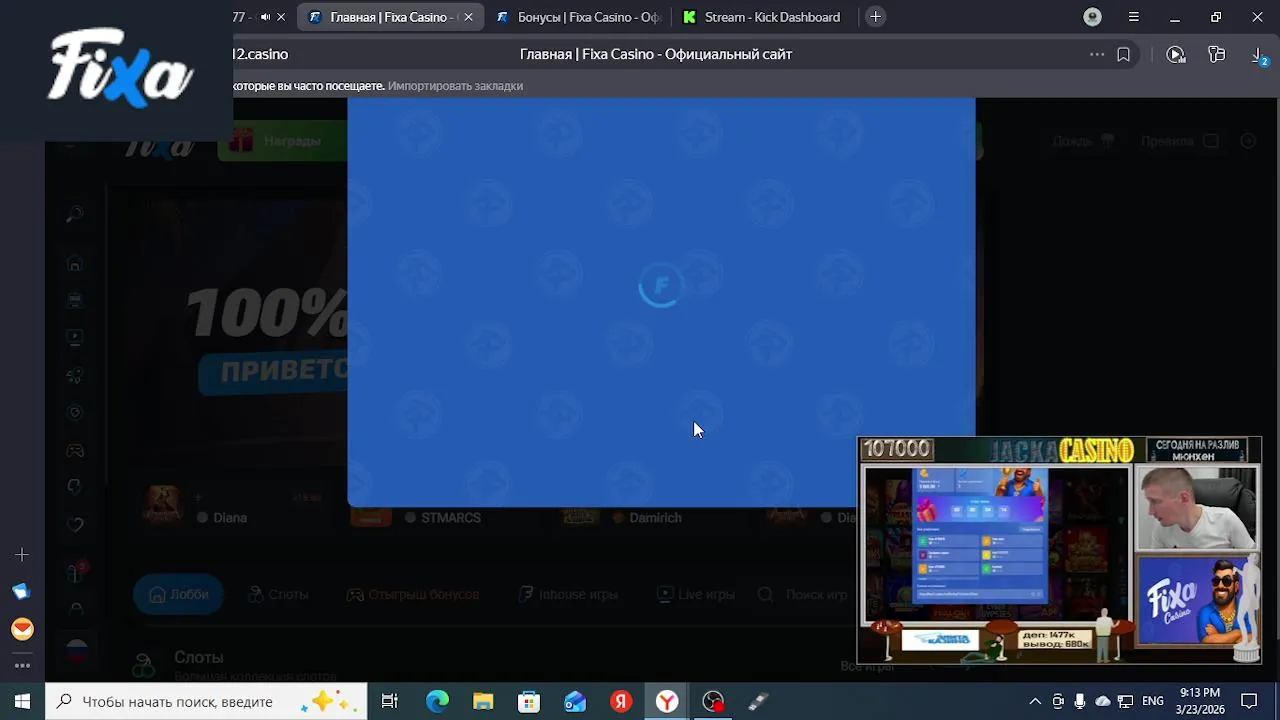Click the address bar page title

click(656, 54)
